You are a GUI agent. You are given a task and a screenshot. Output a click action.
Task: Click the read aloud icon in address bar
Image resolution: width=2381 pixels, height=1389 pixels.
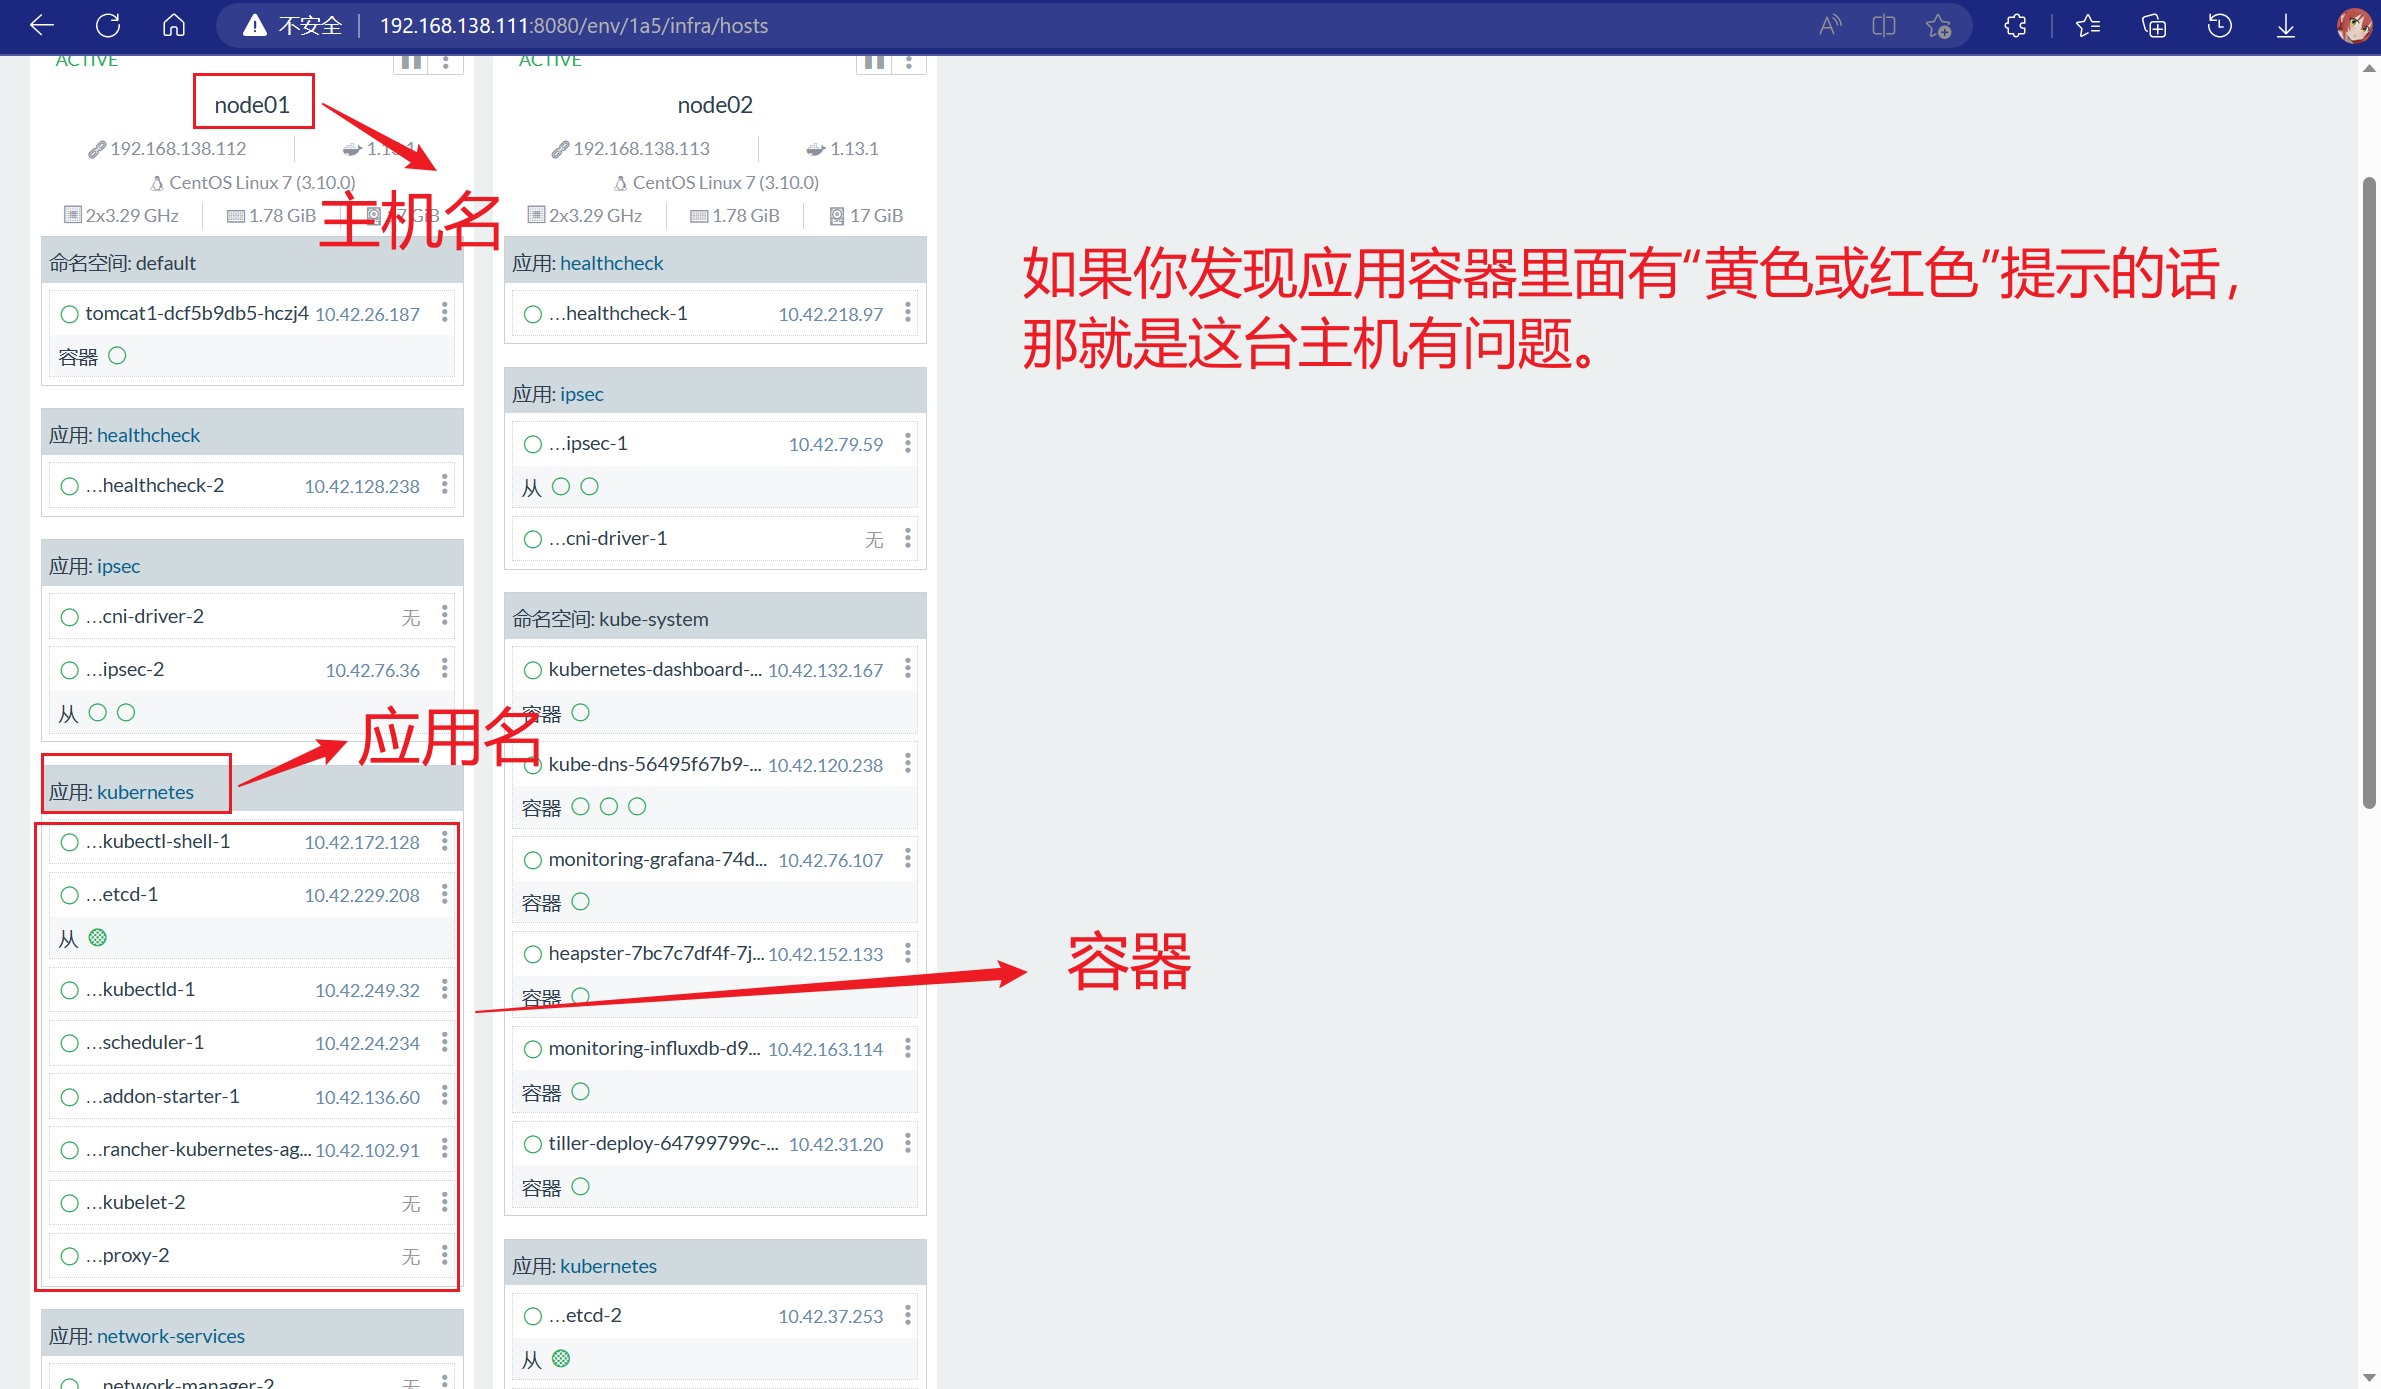click(x=1830, y=25)
